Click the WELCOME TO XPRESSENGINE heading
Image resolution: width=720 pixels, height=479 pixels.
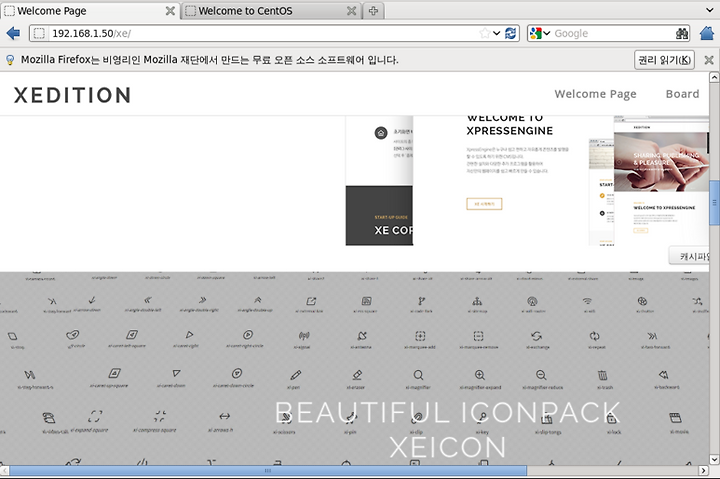point(510,125)
